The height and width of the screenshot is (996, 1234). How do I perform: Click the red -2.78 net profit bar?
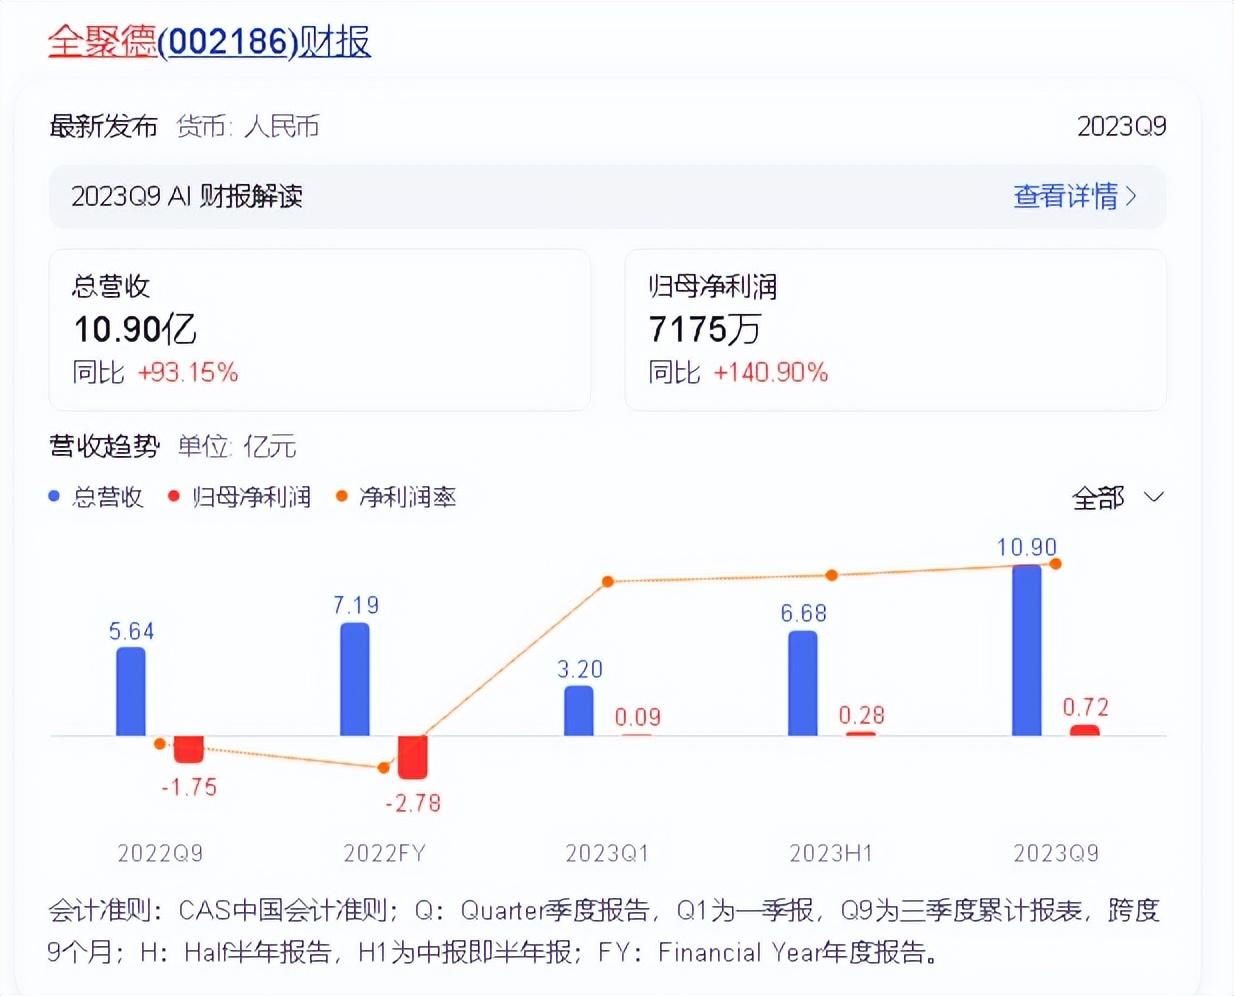coord(413,757)
